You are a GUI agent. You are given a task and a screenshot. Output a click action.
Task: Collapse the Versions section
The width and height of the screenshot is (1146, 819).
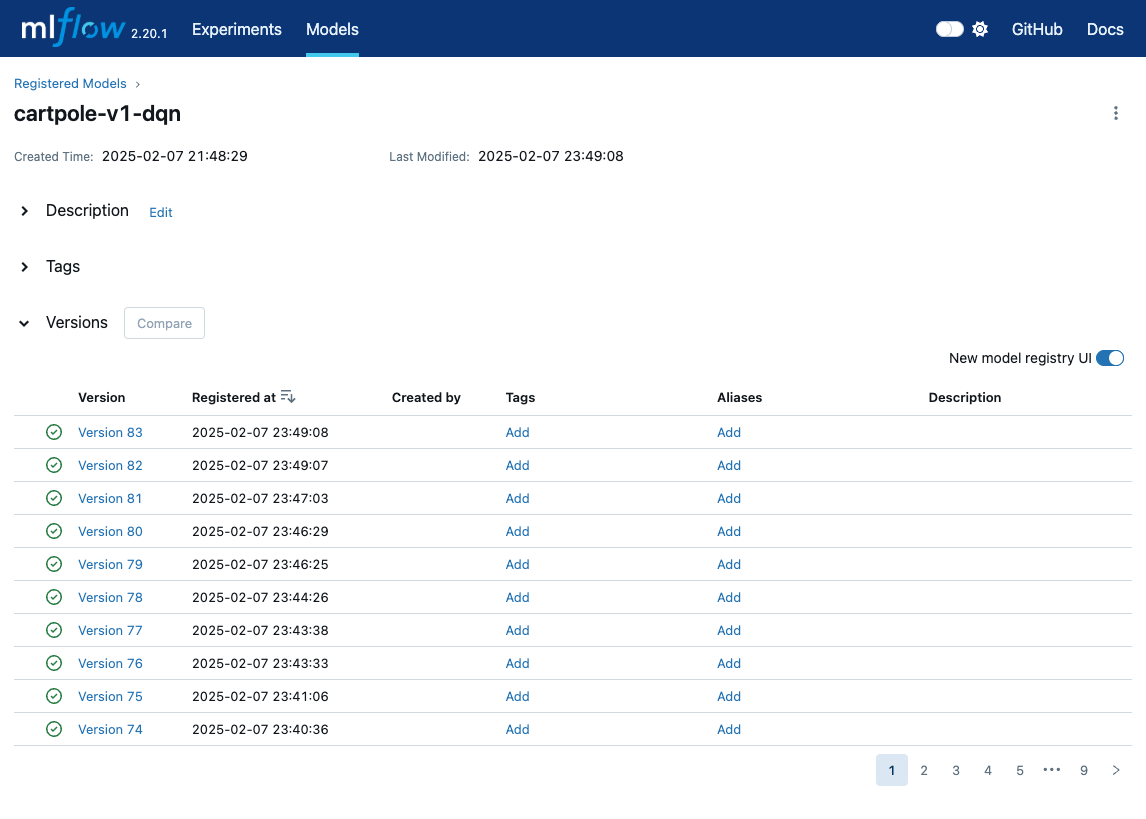tap(25, 323)
